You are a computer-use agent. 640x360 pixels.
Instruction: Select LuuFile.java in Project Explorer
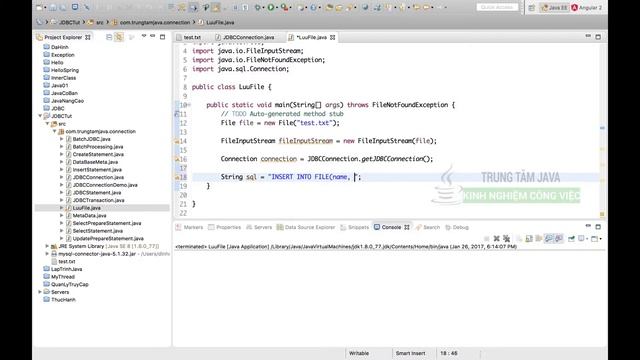click(x=87, y=208)
